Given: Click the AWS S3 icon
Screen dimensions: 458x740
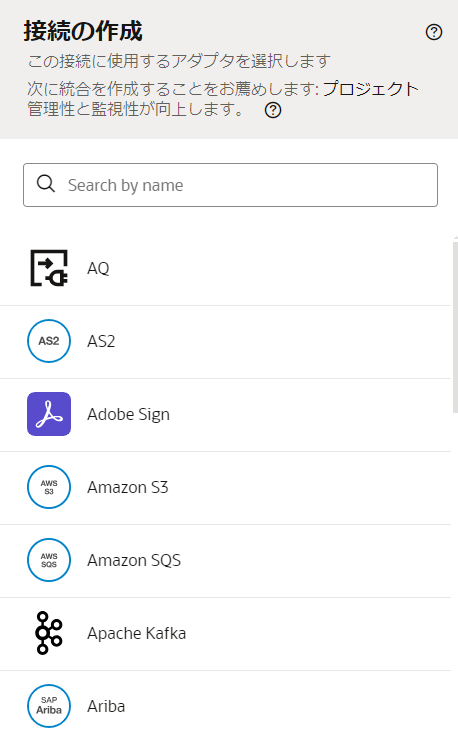Looking at the screenshot, I should 49,487.
